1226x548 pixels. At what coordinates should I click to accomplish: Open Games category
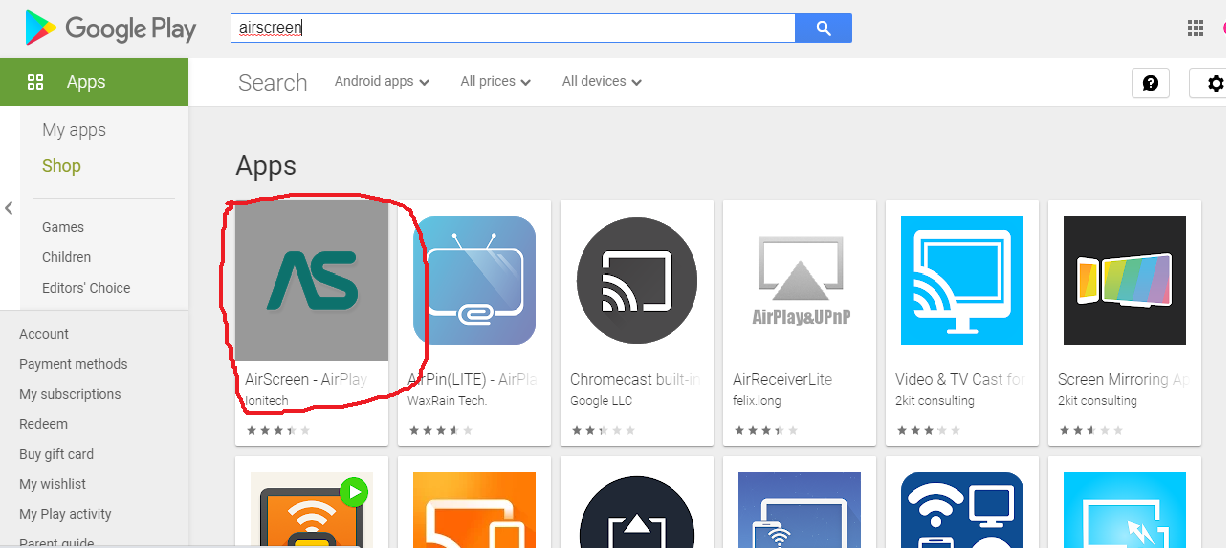(63, 227)
